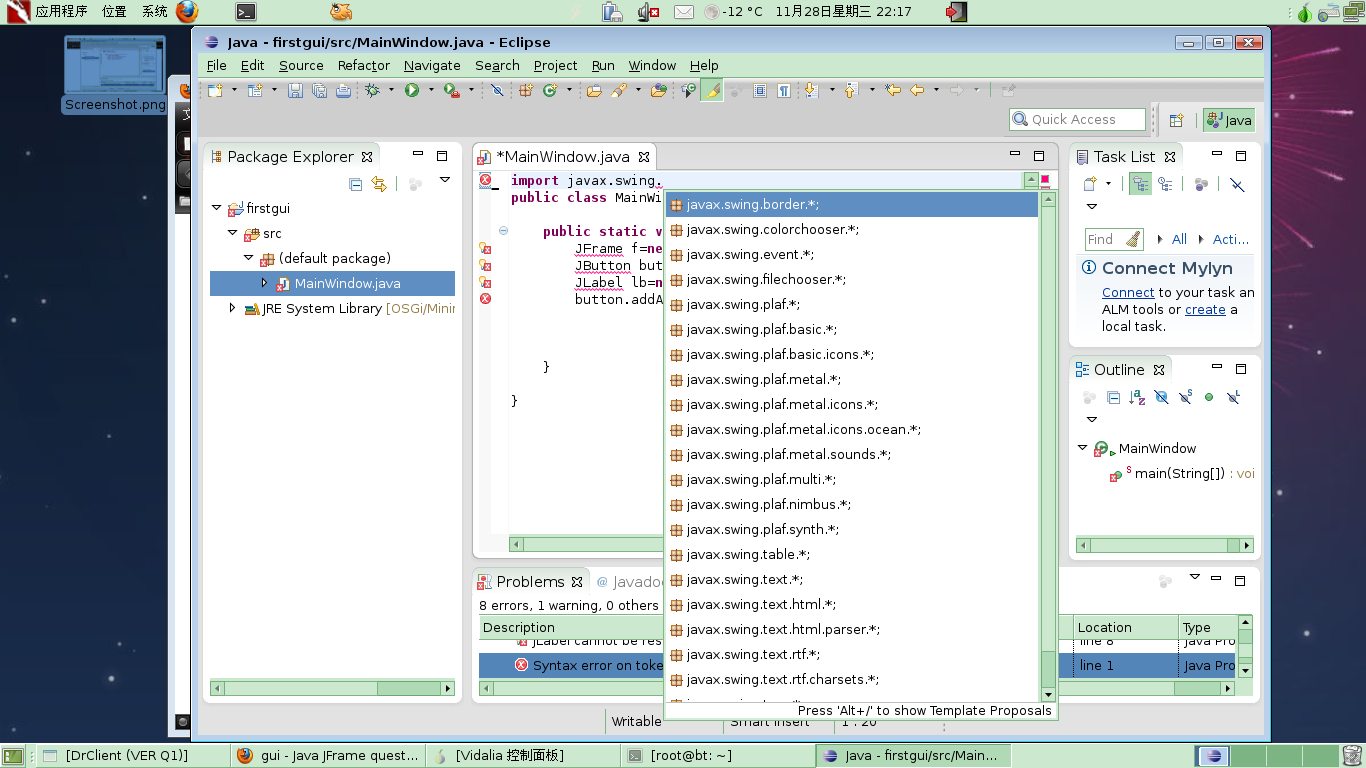
Task: Select javax.swing.border.* proposal
Action: pyautogui.click(x=852, y=204)
